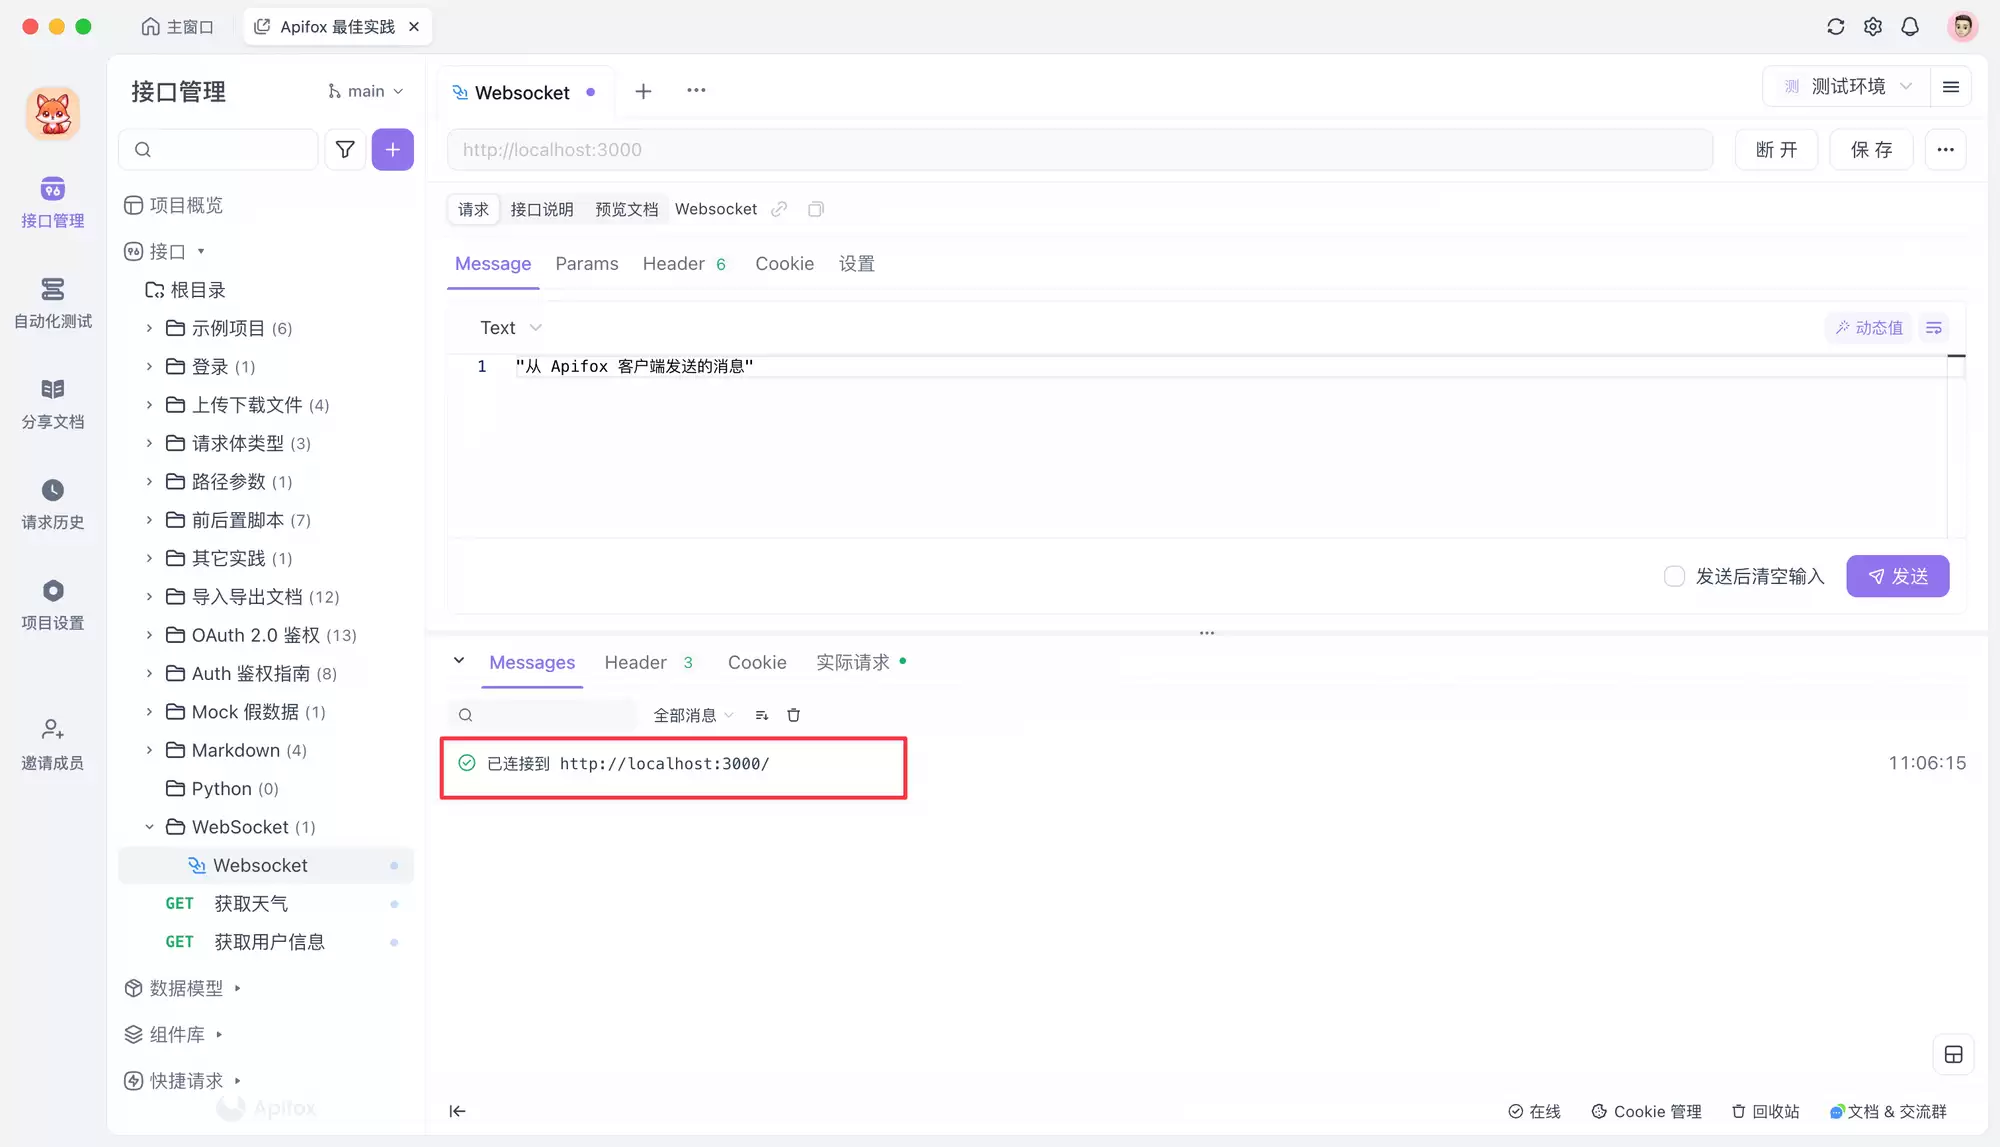This screenshot has width=2000, height=1147.
Task: Switch to the 设置 tab
Action: coord(857,264)
